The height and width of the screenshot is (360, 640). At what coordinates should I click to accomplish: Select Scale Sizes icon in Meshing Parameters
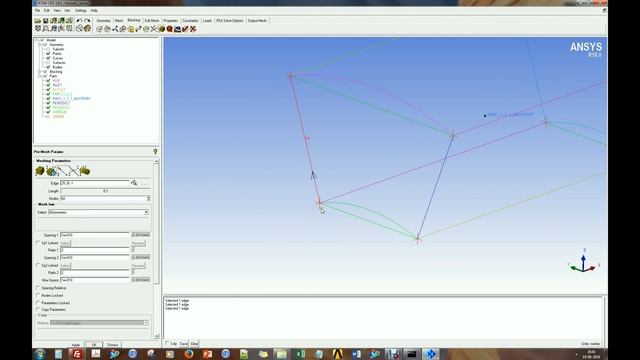(x=51, y=171)
